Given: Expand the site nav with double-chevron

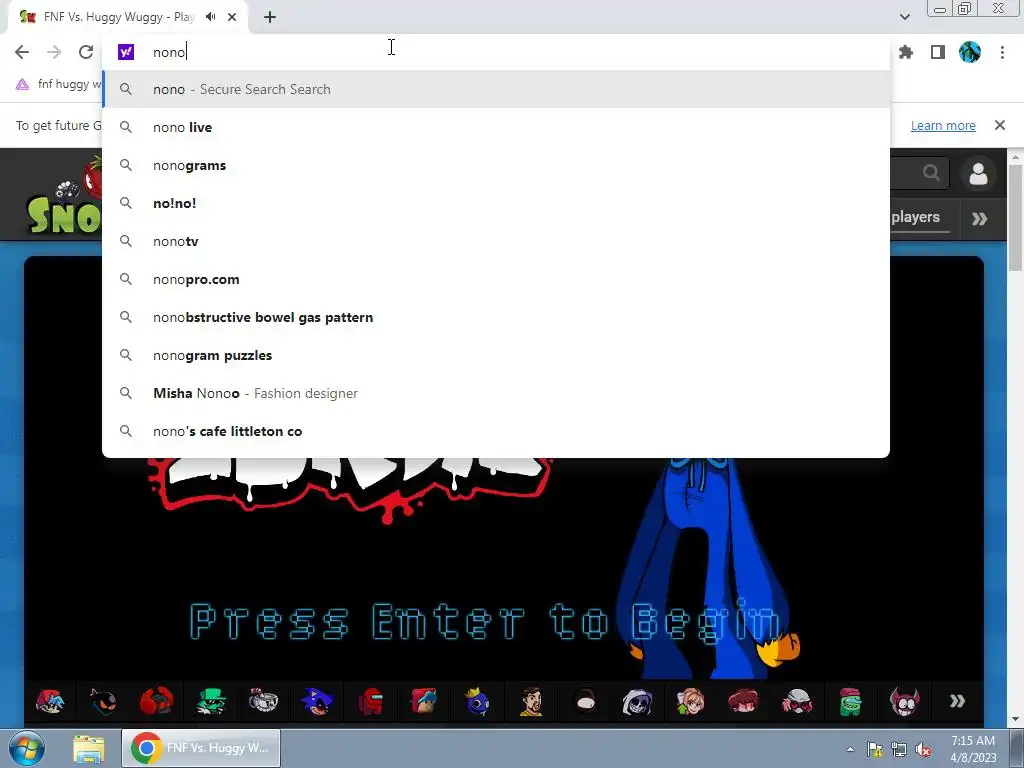Looking at the screenshot, I should [979, 218].
